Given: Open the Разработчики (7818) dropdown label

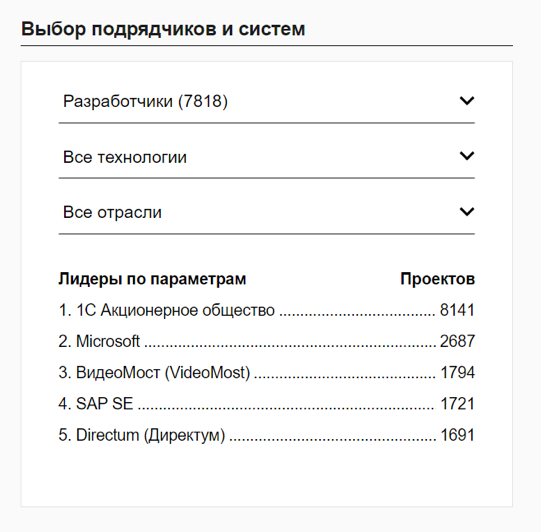Looking at the screenshot, I should tap(145, 101).
